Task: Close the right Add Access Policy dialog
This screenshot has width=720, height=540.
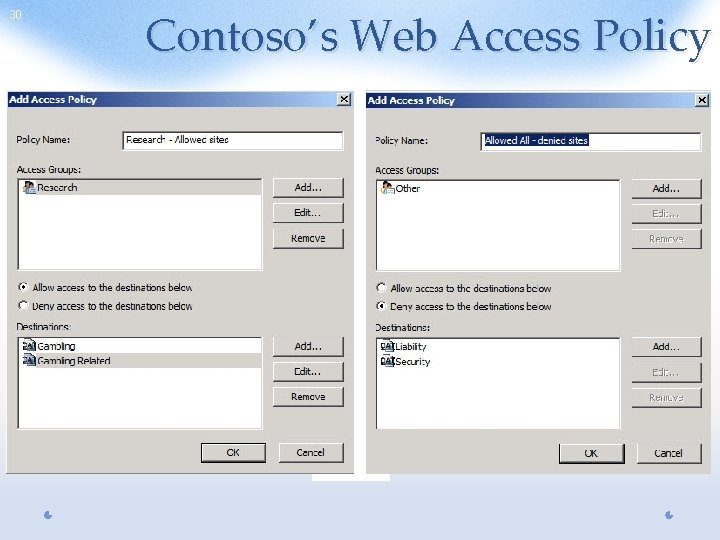Action: (x=702, y=100)
